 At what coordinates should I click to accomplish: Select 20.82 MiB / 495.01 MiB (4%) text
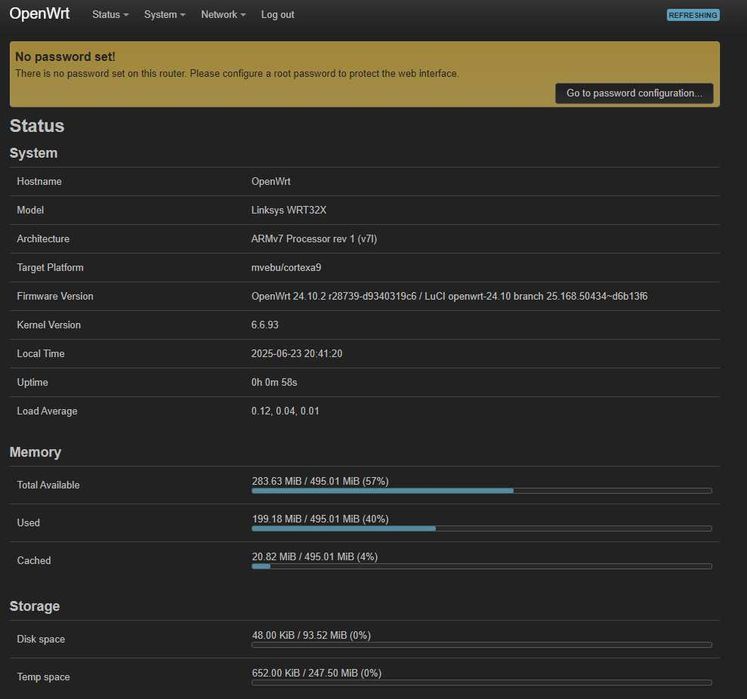pyautogui.click(x=314, y=557)
